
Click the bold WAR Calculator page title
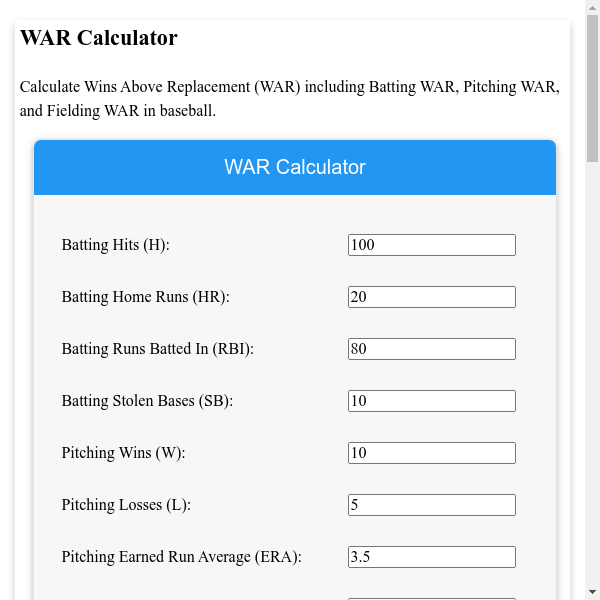click(x=99, y=38)
